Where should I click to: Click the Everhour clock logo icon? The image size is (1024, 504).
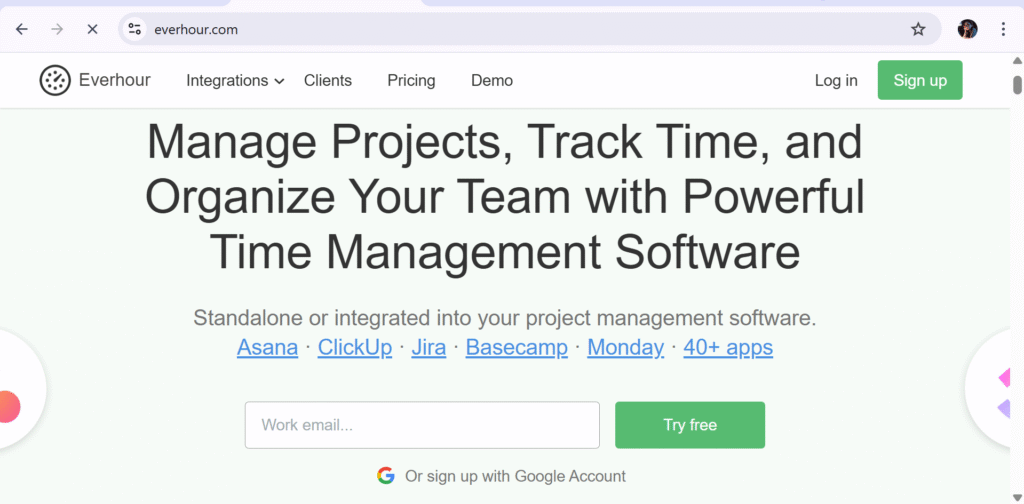click(55, 80)
